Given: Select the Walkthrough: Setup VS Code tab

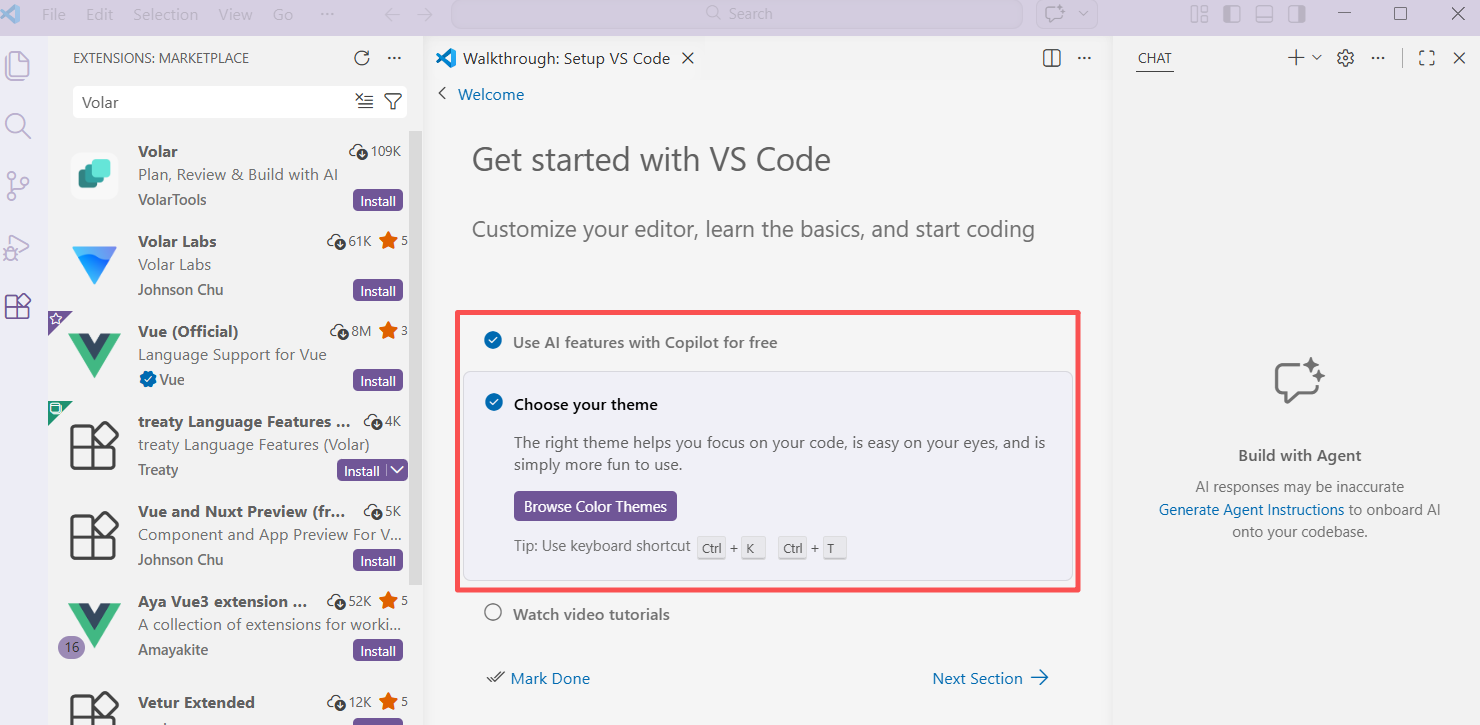Looking at the screenshot, I should point(566,58).
